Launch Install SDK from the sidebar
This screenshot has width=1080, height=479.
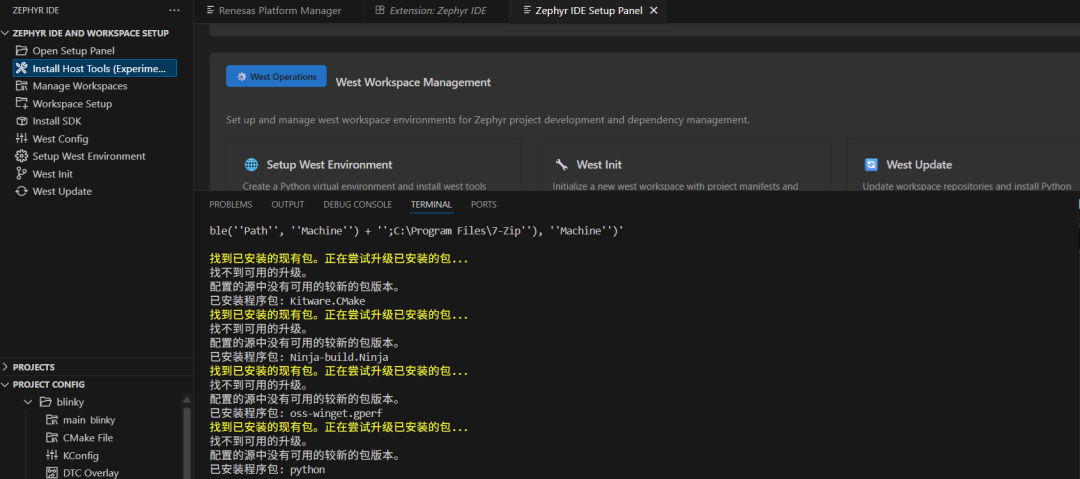tap(57, 121)
